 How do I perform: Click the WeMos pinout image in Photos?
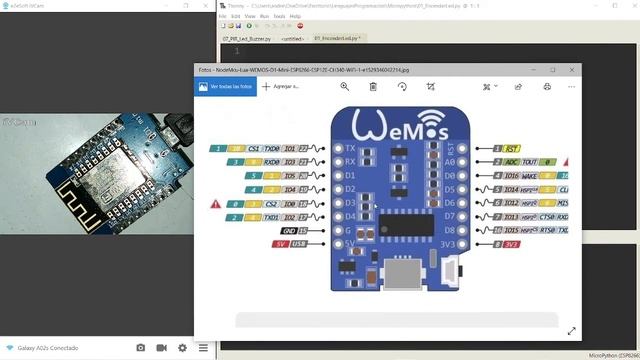click(x=389, y=199)
